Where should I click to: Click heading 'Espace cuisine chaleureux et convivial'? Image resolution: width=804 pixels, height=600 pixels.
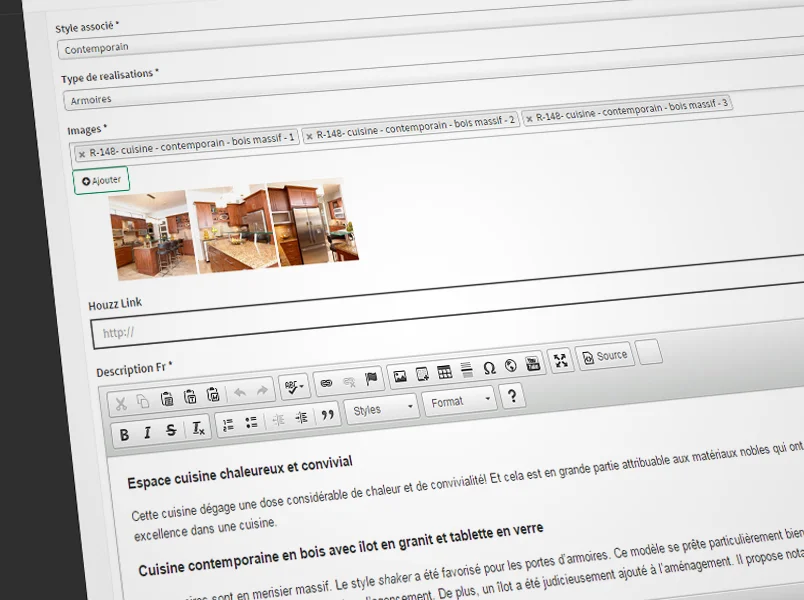[x=240, y=472]
